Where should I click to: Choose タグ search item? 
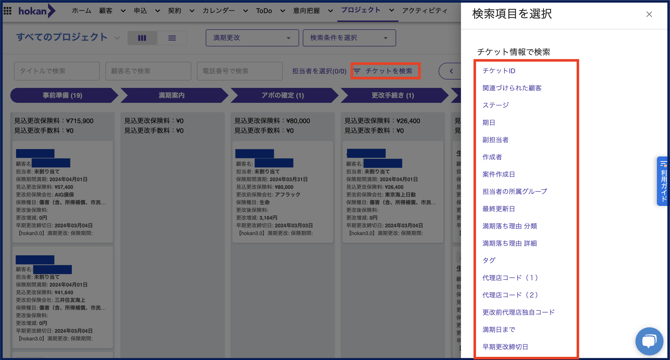(x=489, y=260)
